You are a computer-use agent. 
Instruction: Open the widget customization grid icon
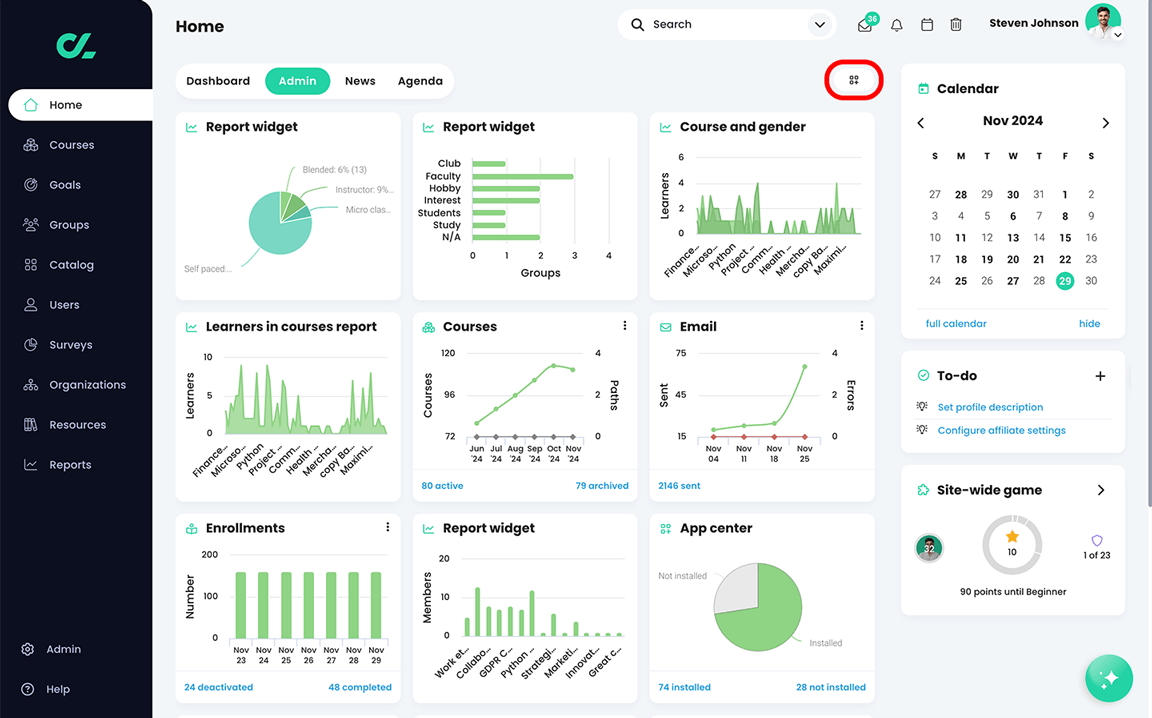pyautogui.click(x=853, y=80)
